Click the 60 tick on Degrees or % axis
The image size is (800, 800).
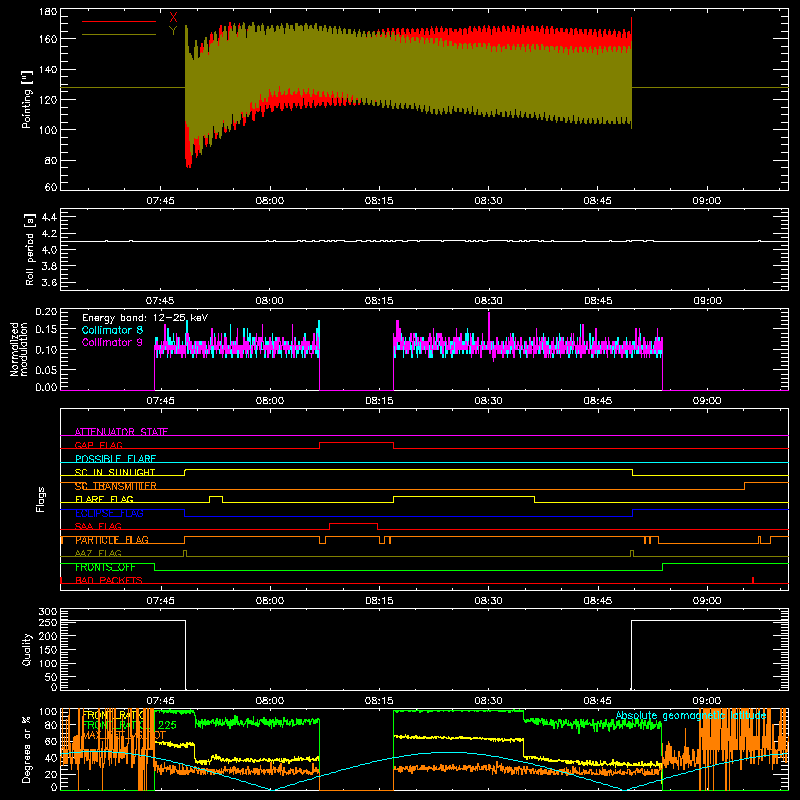tap(52, 741)
